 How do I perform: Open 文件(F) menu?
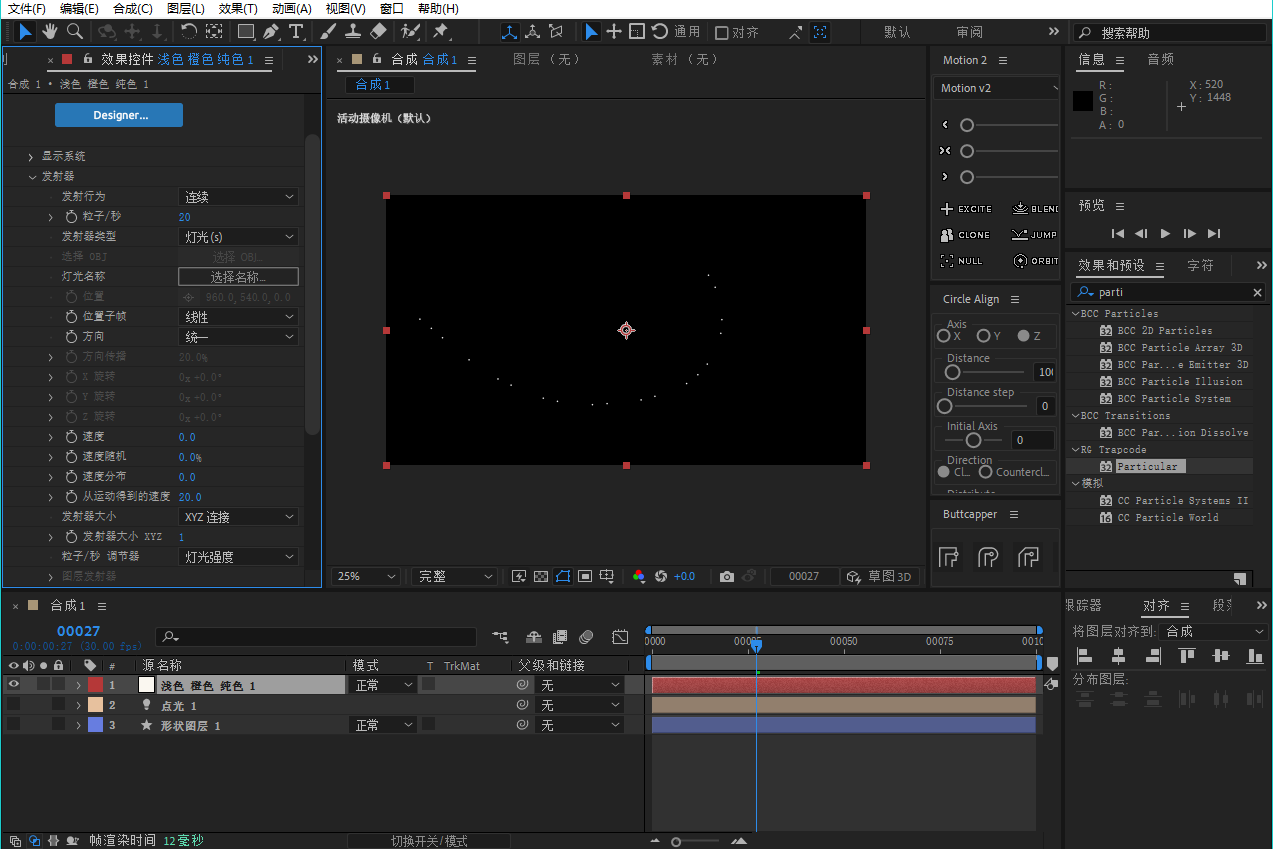tap(27, 9)
